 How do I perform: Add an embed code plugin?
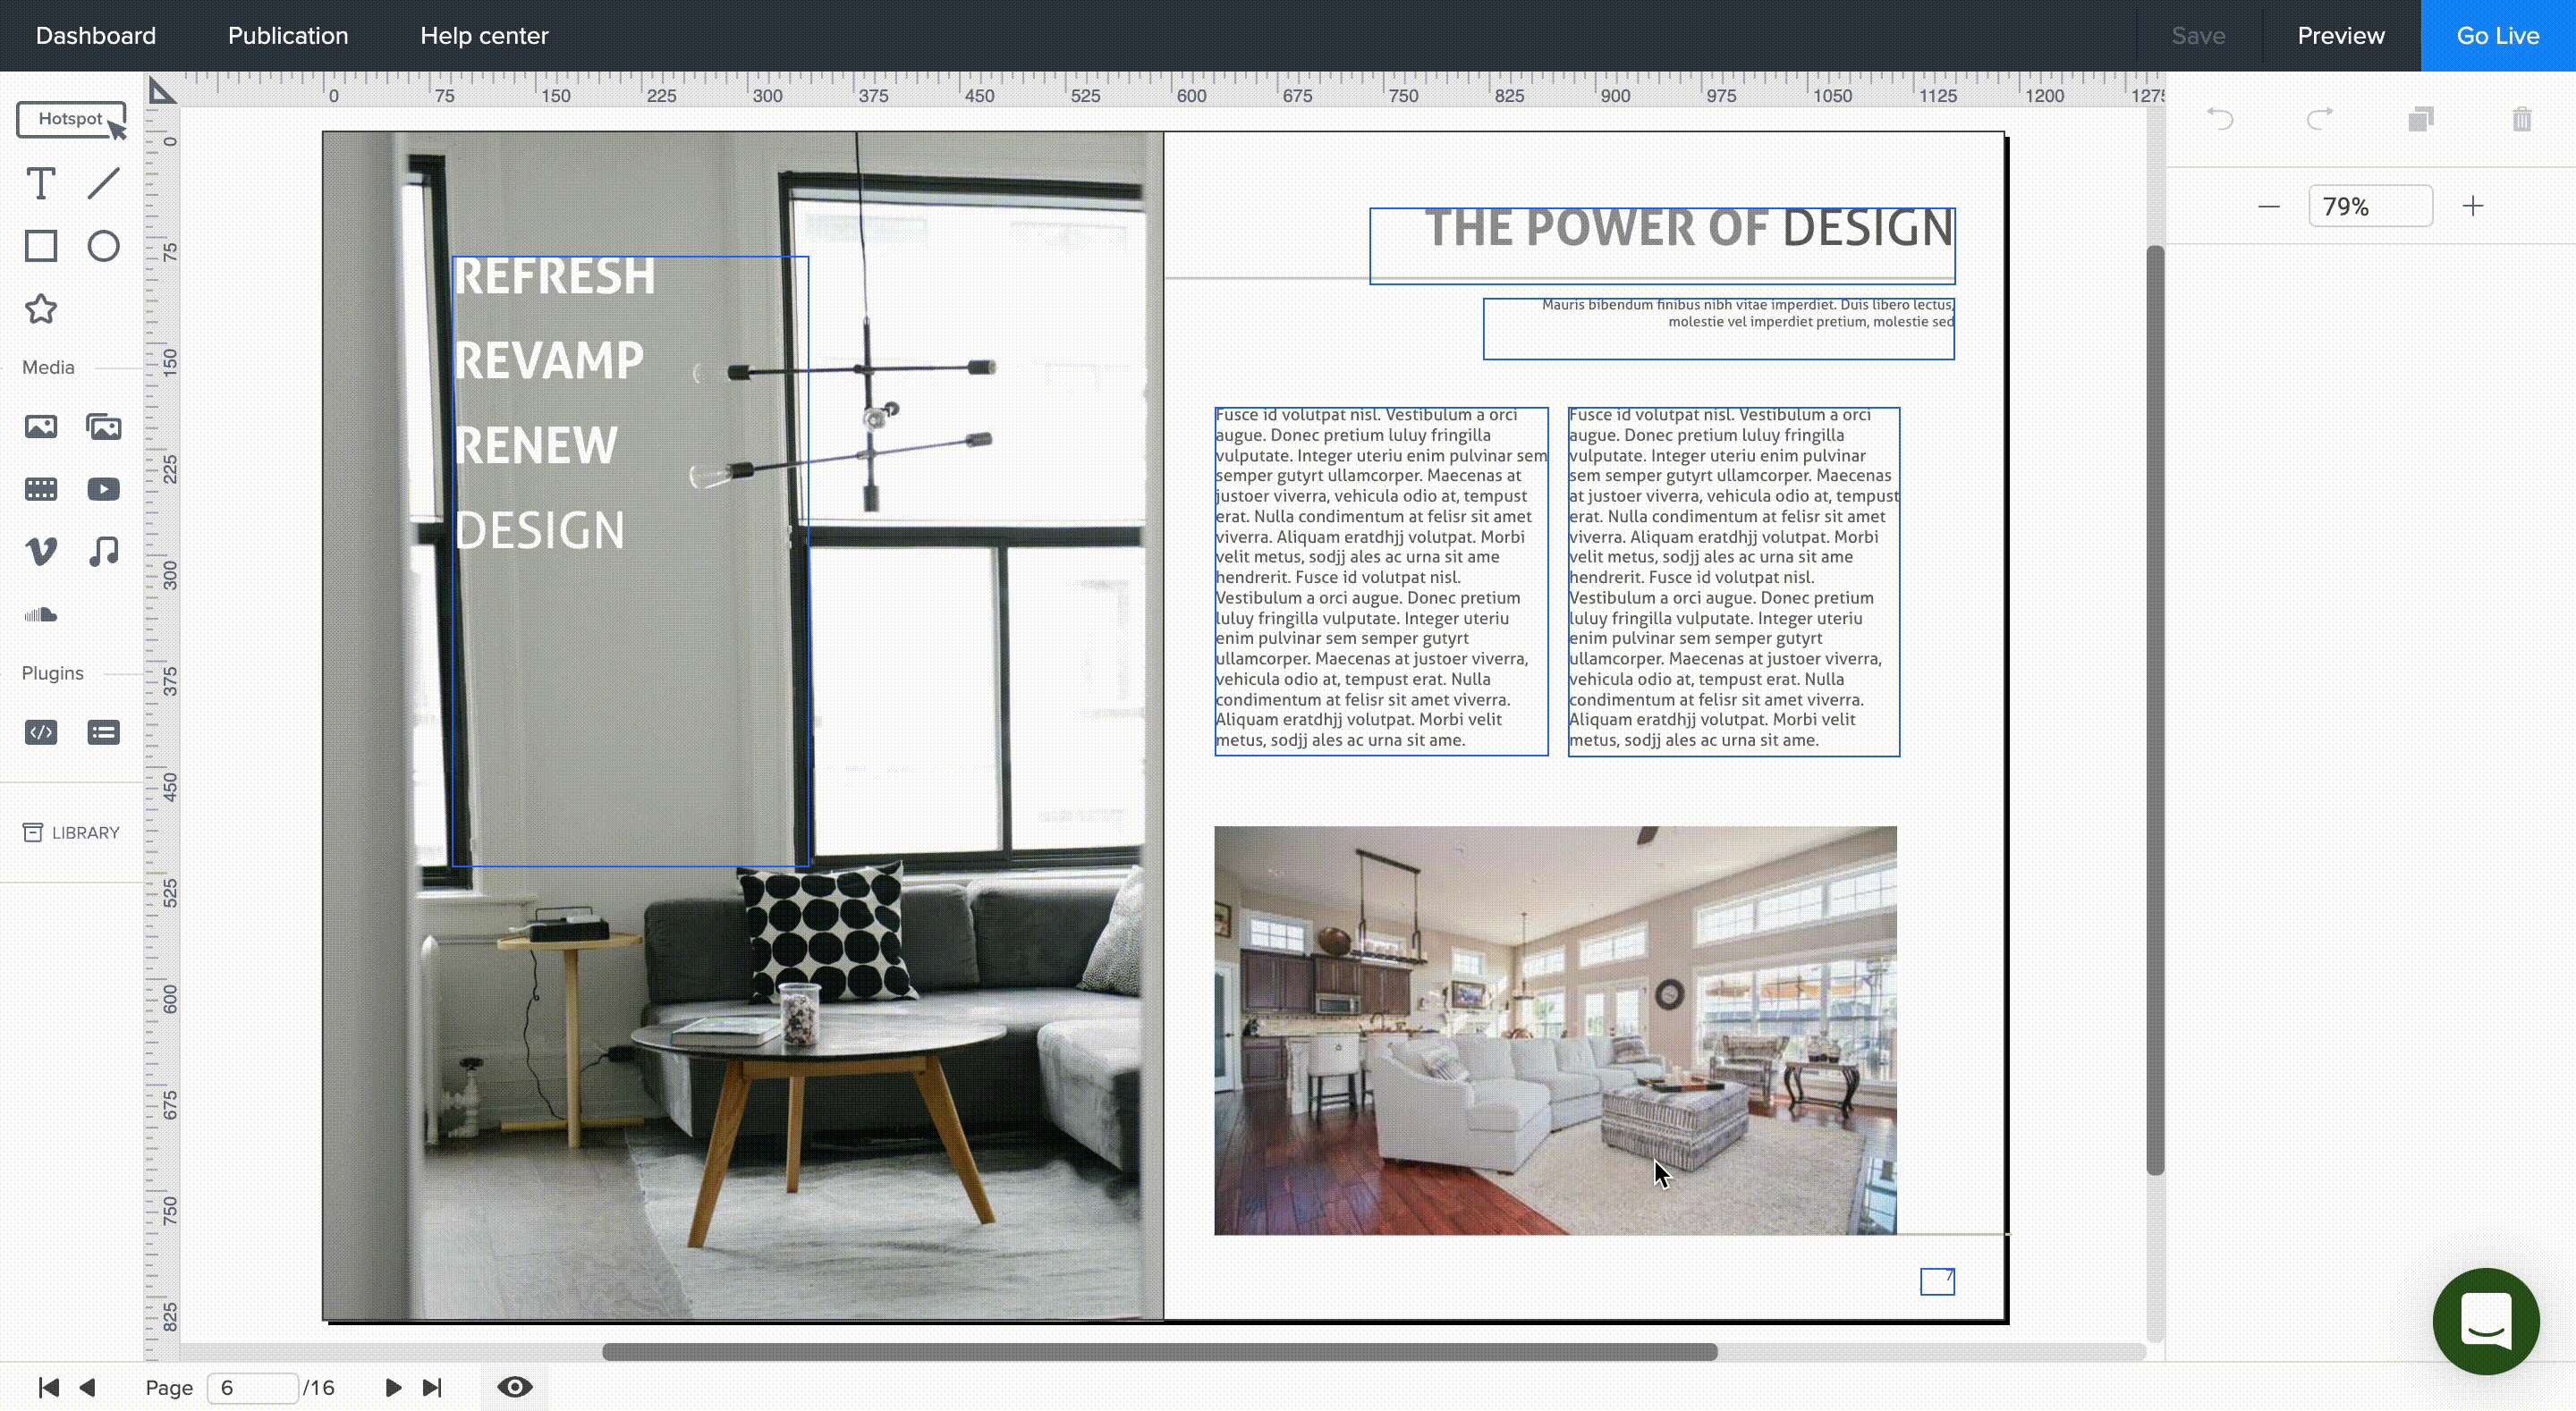40,732
